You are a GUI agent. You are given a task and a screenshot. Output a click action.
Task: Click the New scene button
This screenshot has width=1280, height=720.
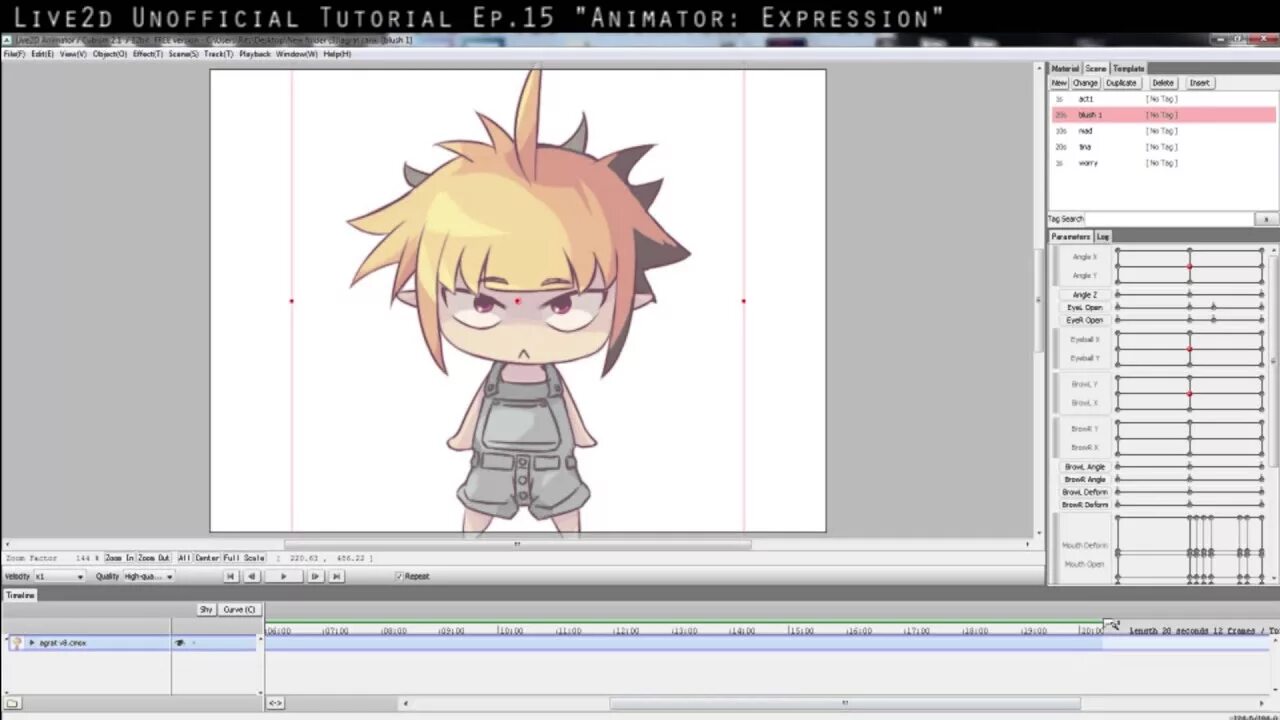1059,83
